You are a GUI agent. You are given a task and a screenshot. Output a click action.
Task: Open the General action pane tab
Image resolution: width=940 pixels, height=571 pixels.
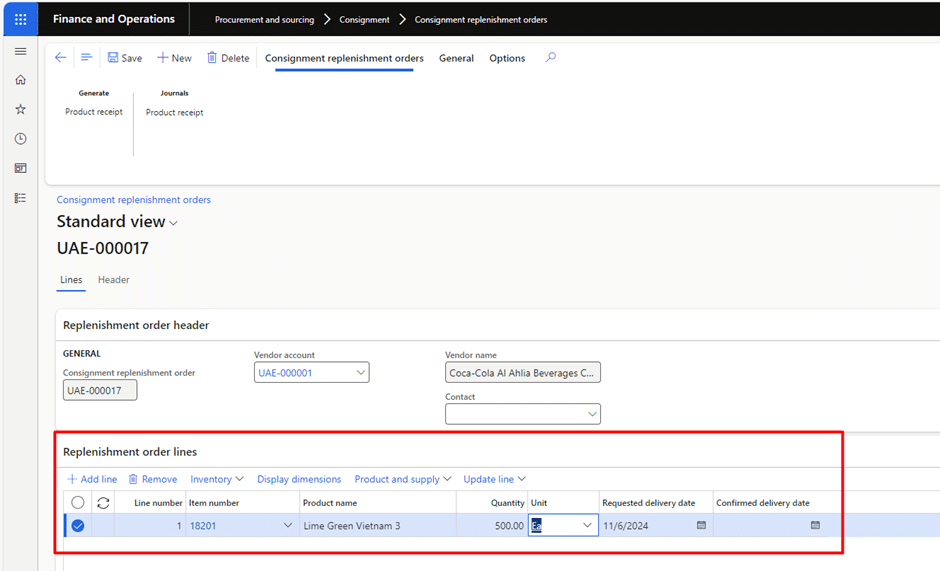point(456,58)
